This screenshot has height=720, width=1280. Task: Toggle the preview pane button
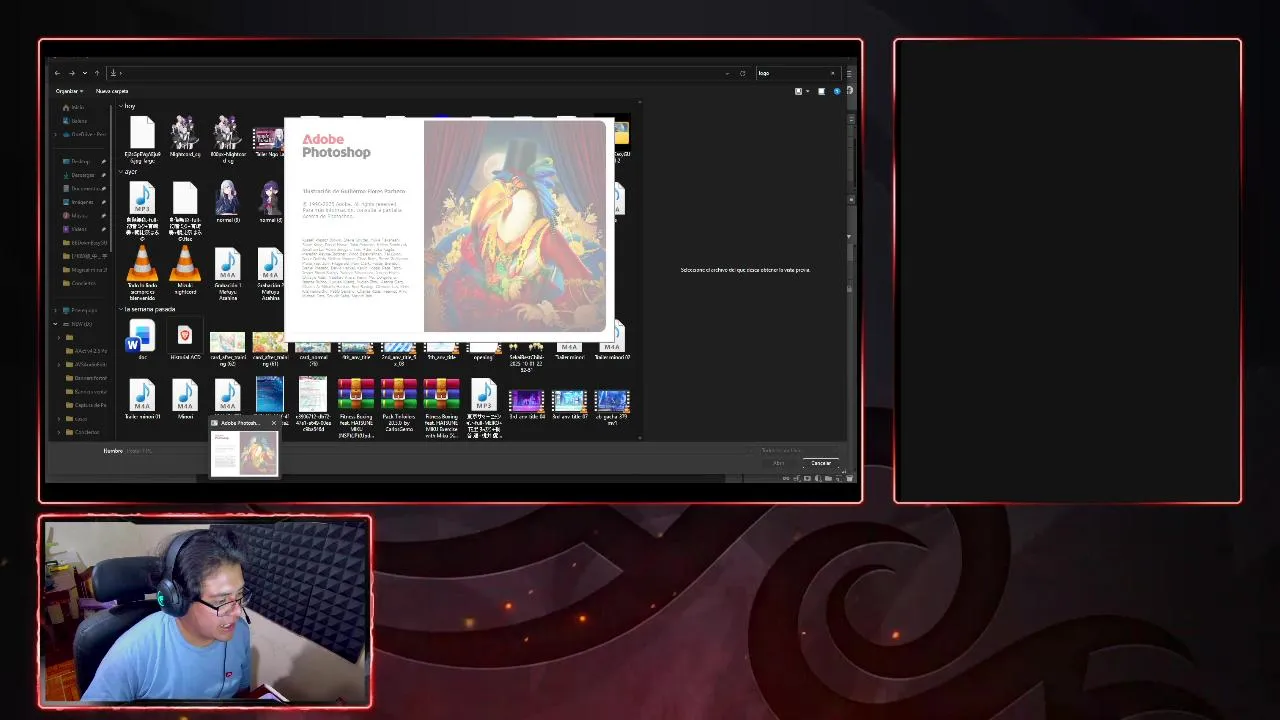coord(821,91)
